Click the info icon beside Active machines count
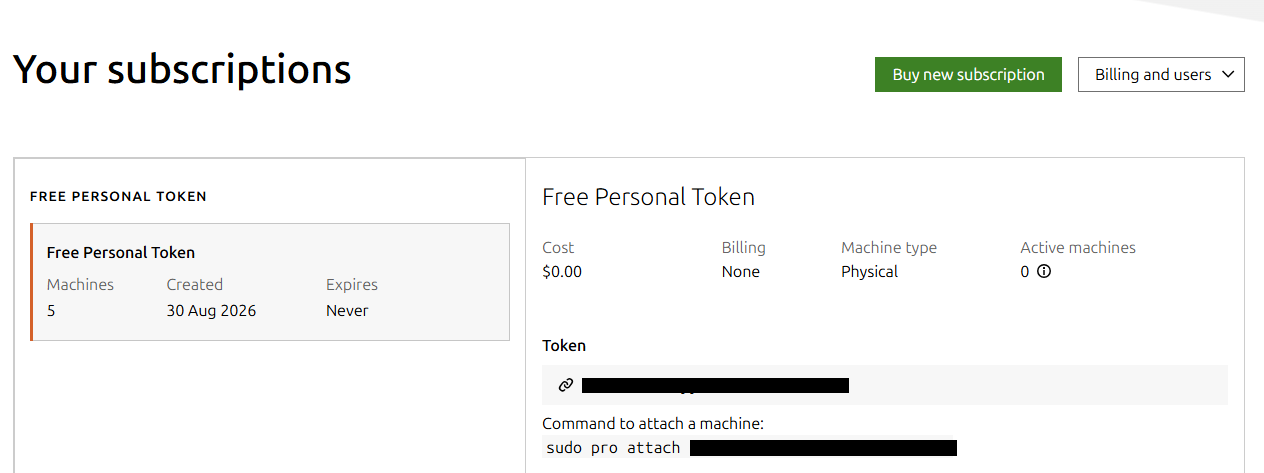The height and width of the screenshot is (473, 1264). click(1044, 271)
